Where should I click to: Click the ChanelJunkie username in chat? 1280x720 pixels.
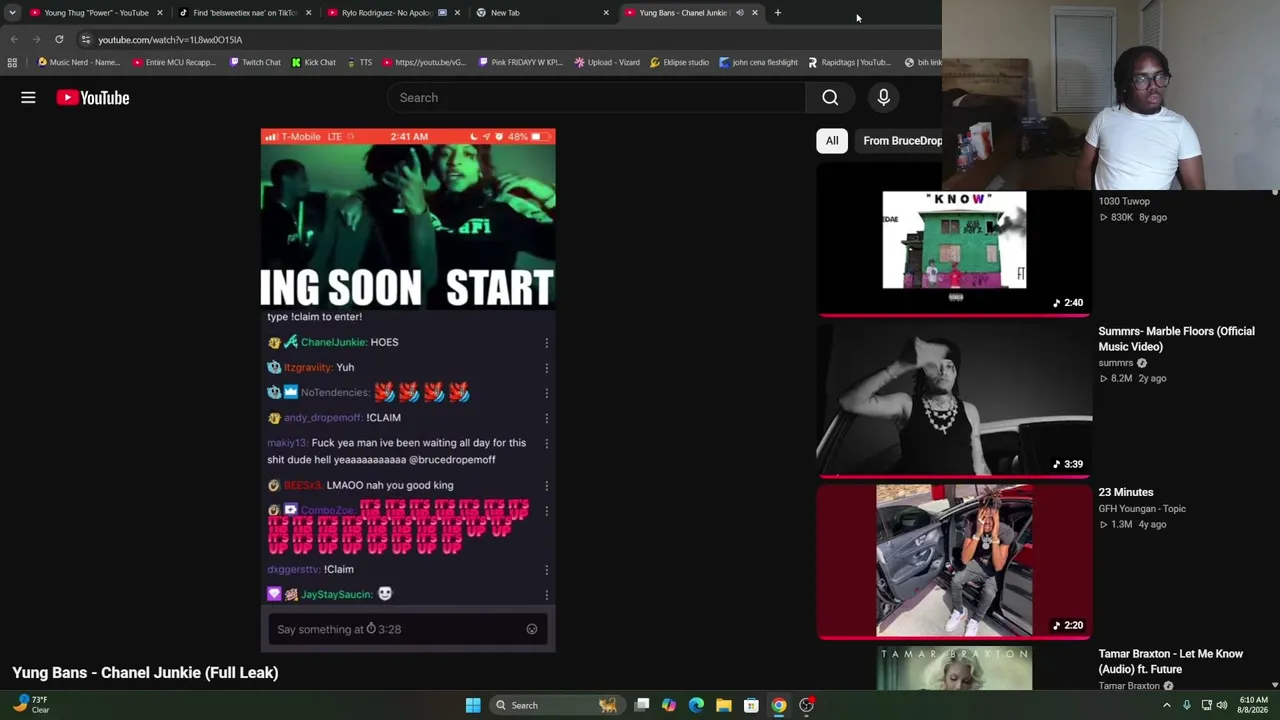(x=334, y=342)
